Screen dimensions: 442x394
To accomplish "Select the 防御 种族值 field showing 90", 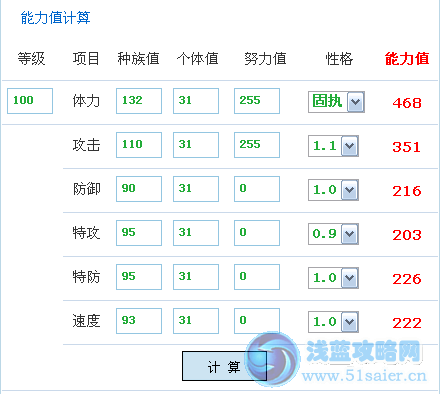I will tap(139, 189).
